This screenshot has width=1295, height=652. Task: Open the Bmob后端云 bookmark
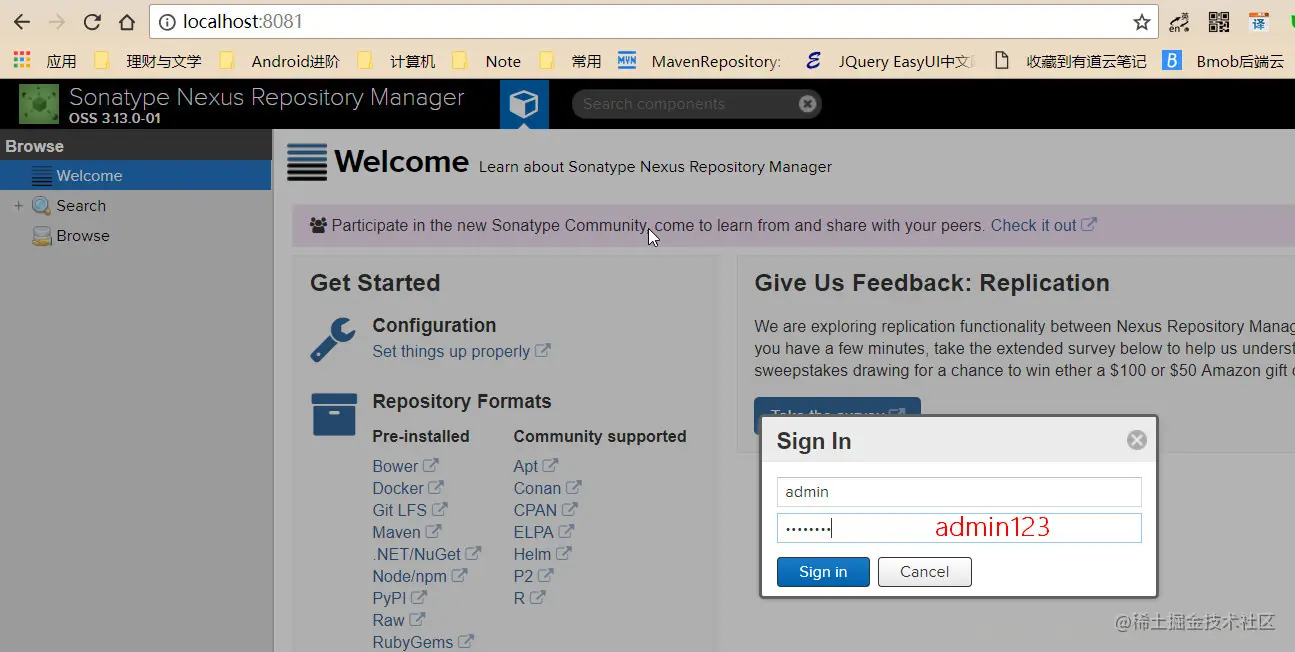[x=1224, y=61]
